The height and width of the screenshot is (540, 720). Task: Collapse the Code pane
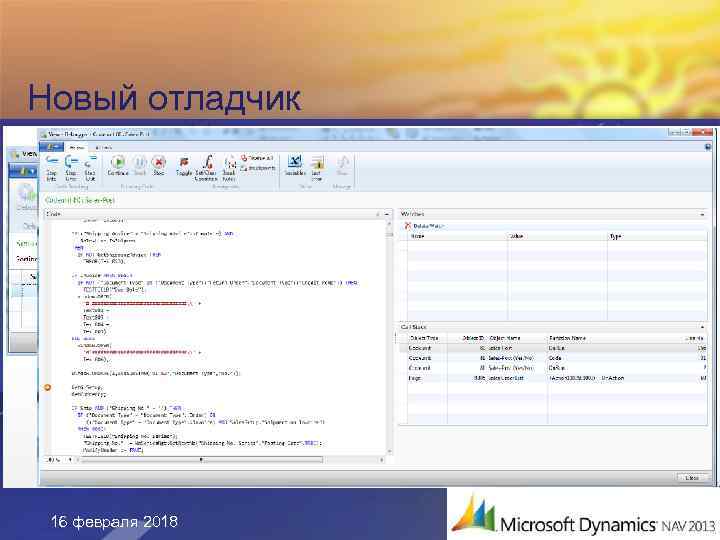[387, 214]
